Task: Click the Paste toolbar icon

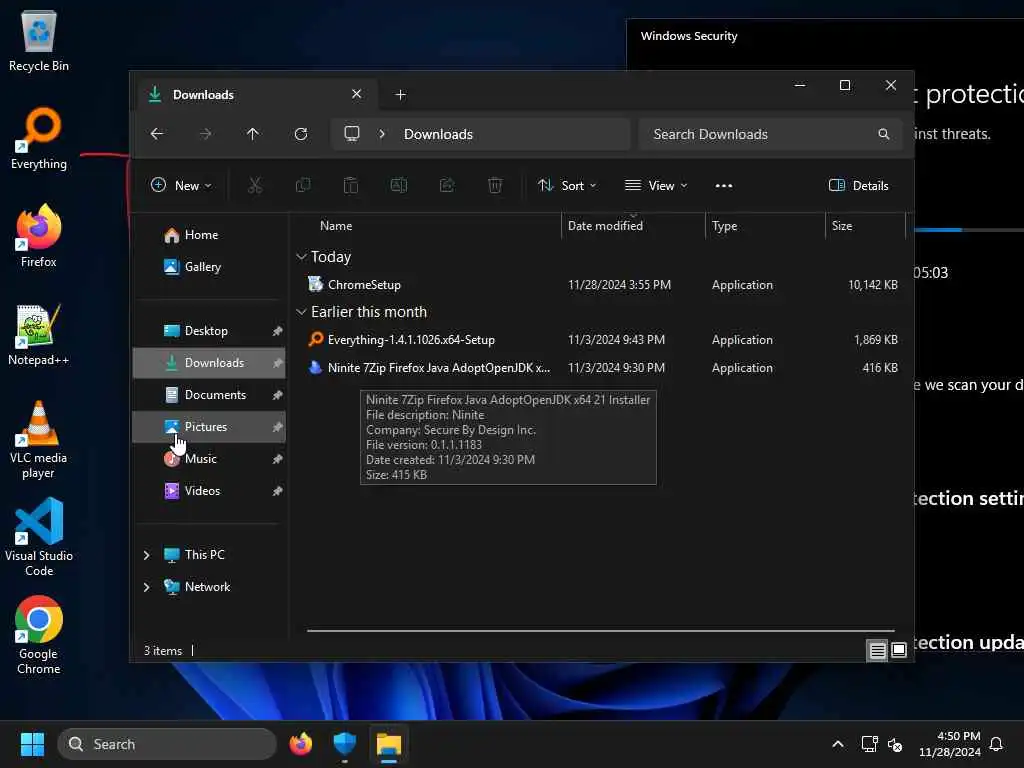Action: (x=351, y=185)
